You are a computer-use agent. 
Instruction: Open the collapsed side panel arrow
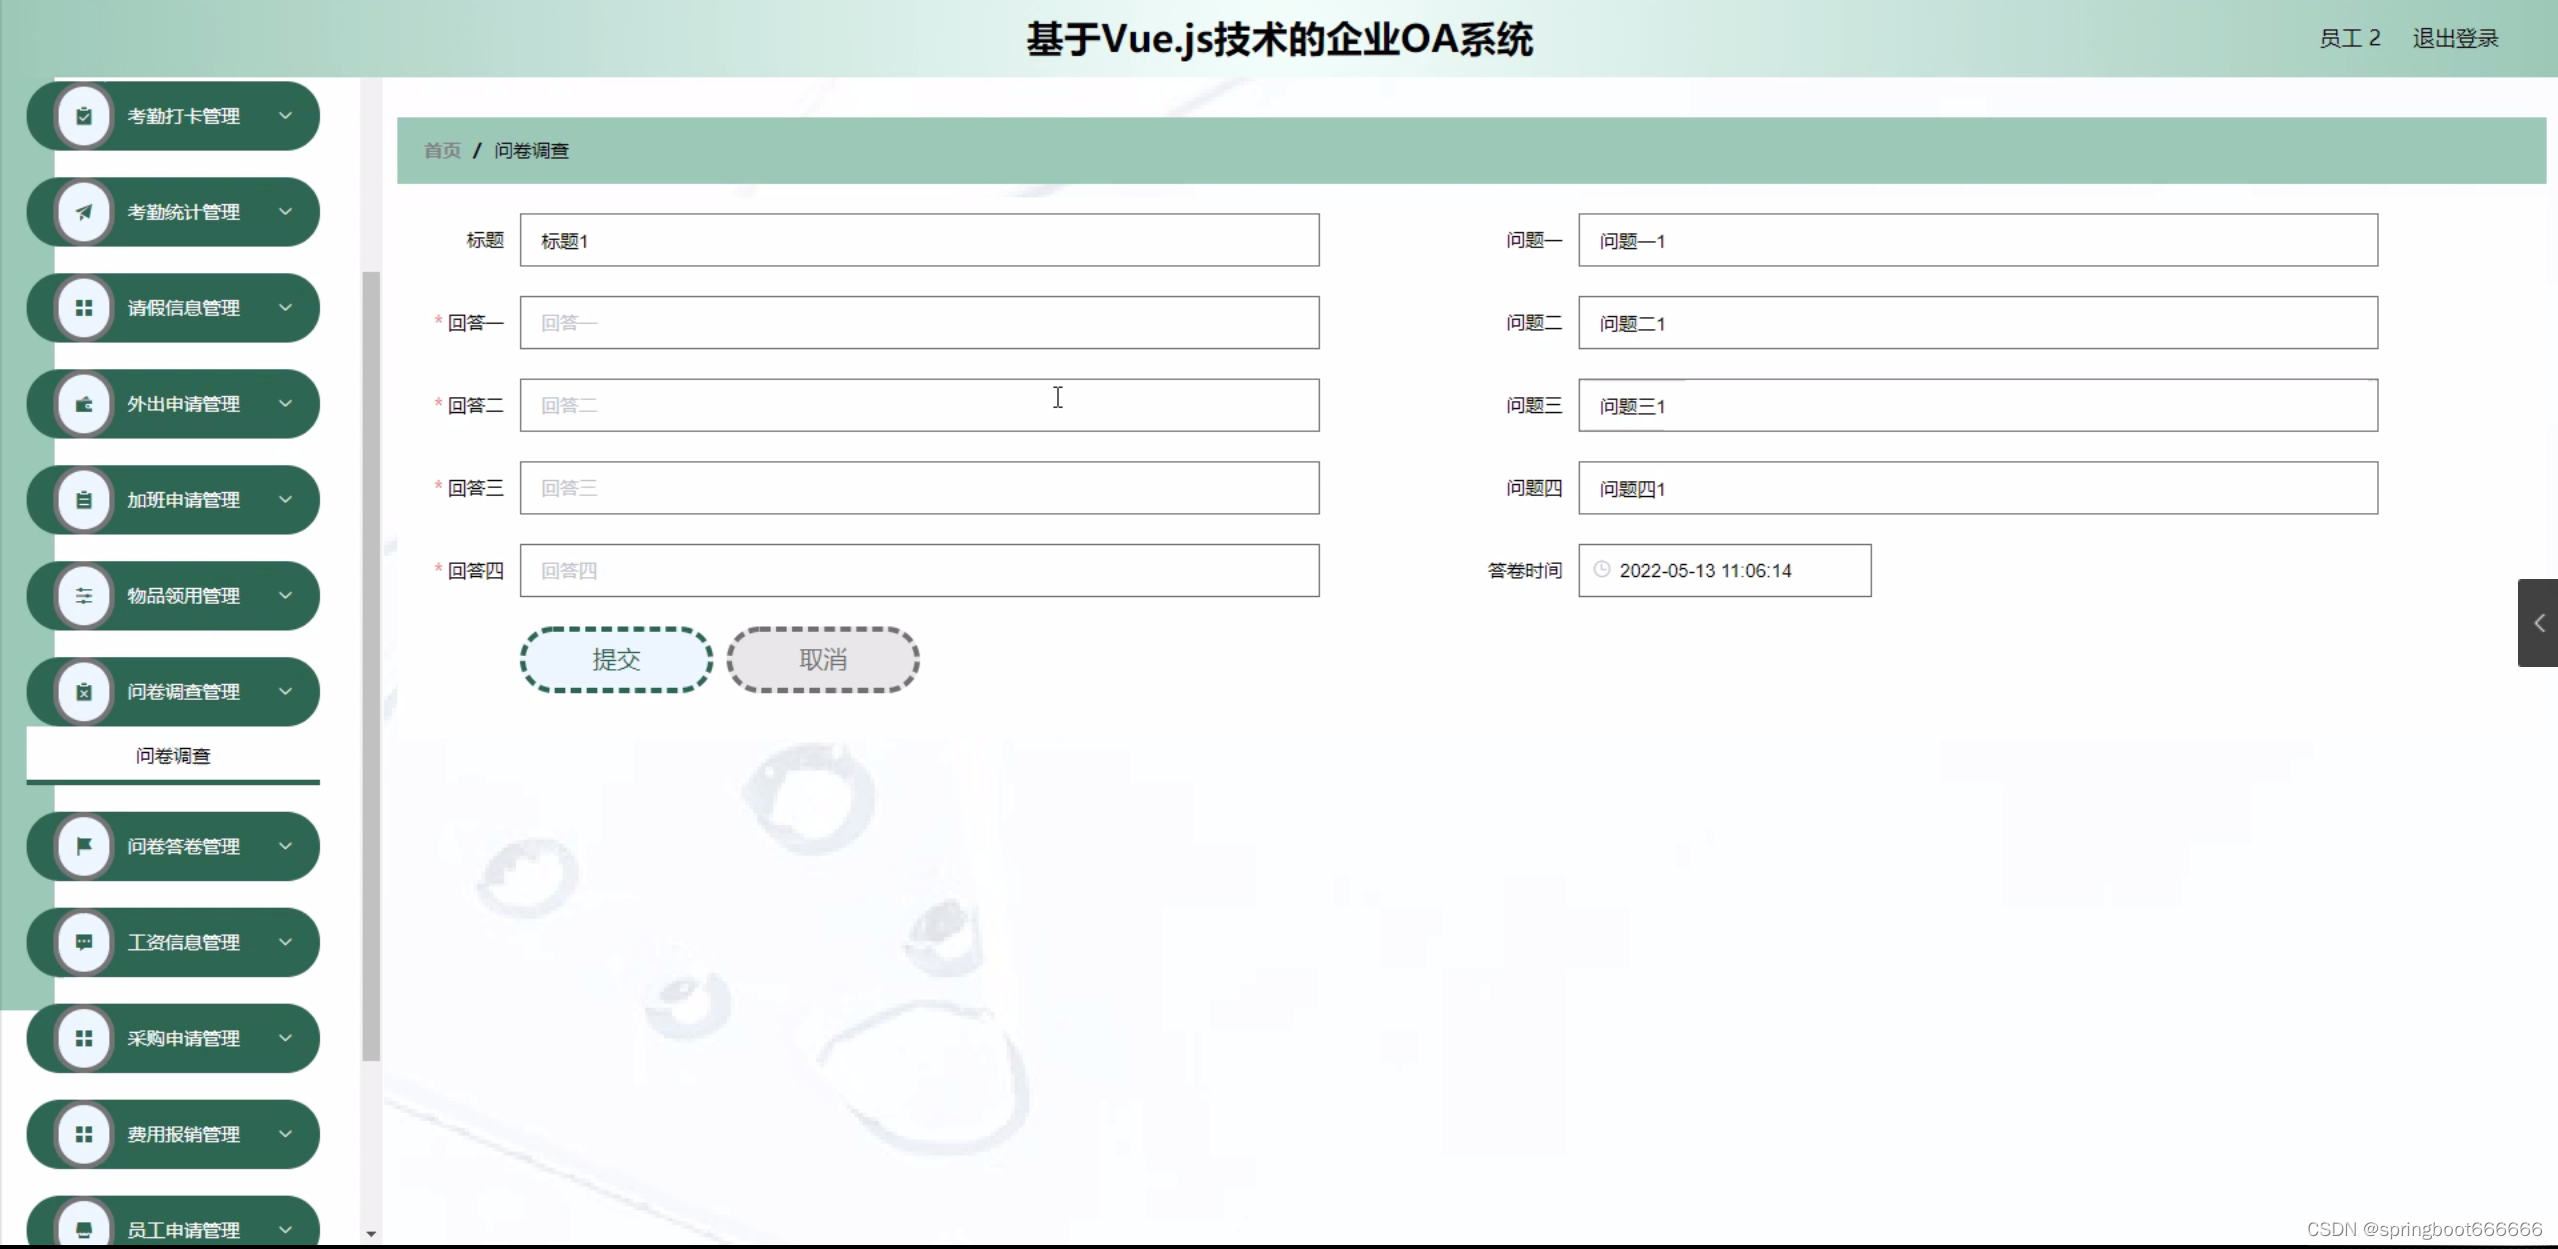pos(2538,623)
